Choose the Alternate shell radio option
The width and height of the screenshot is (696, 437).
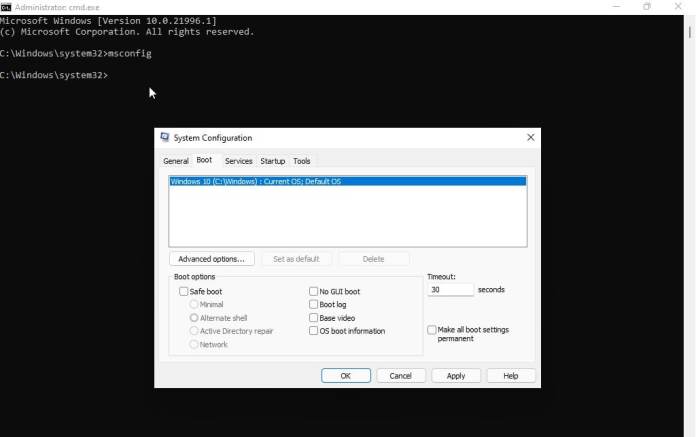pyautogui.click(x=194, y=318)
